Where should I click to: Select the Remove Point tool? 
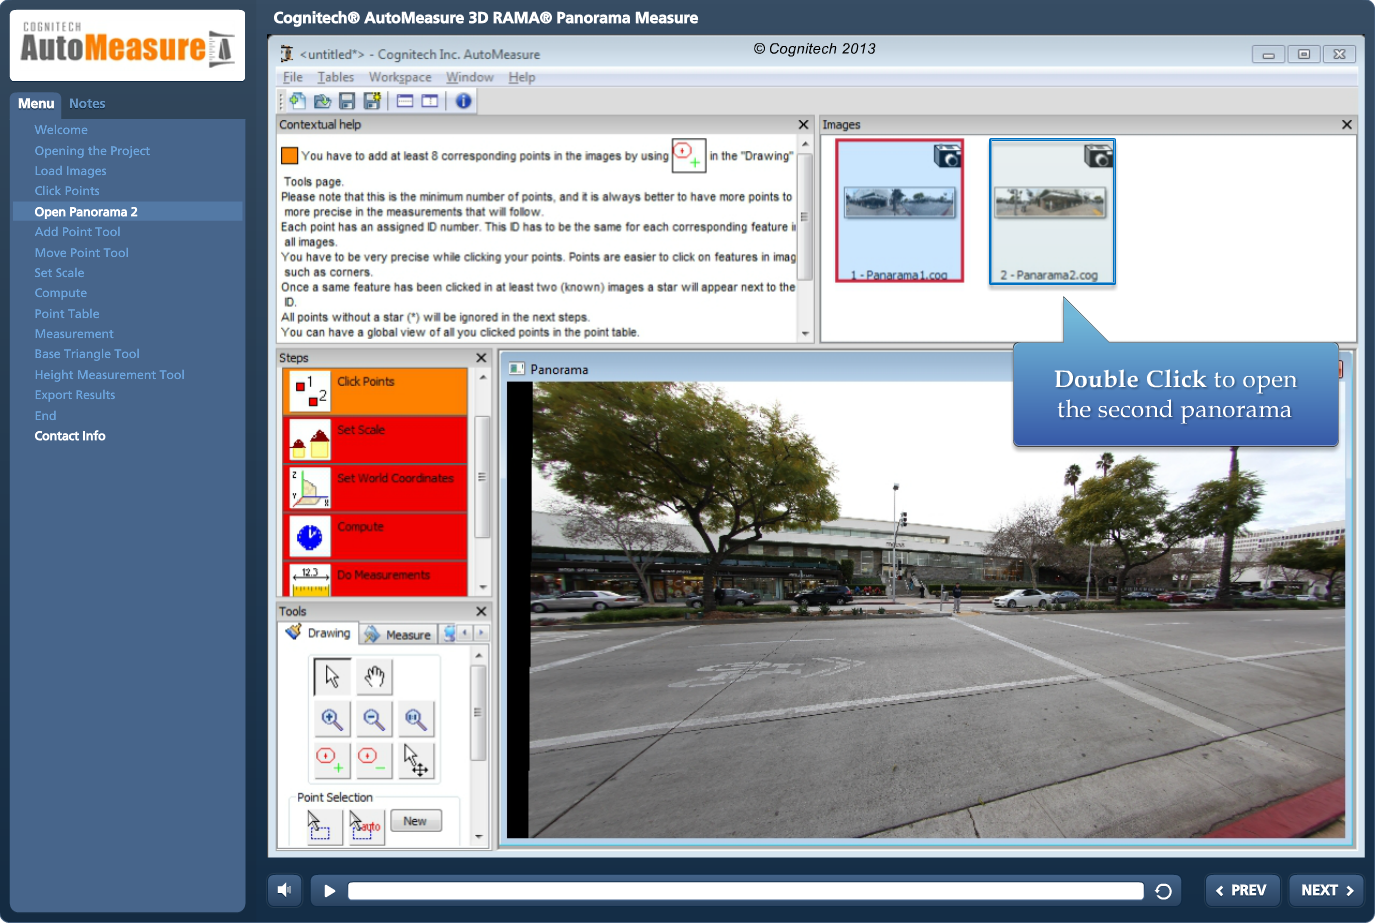click(373, 761)
